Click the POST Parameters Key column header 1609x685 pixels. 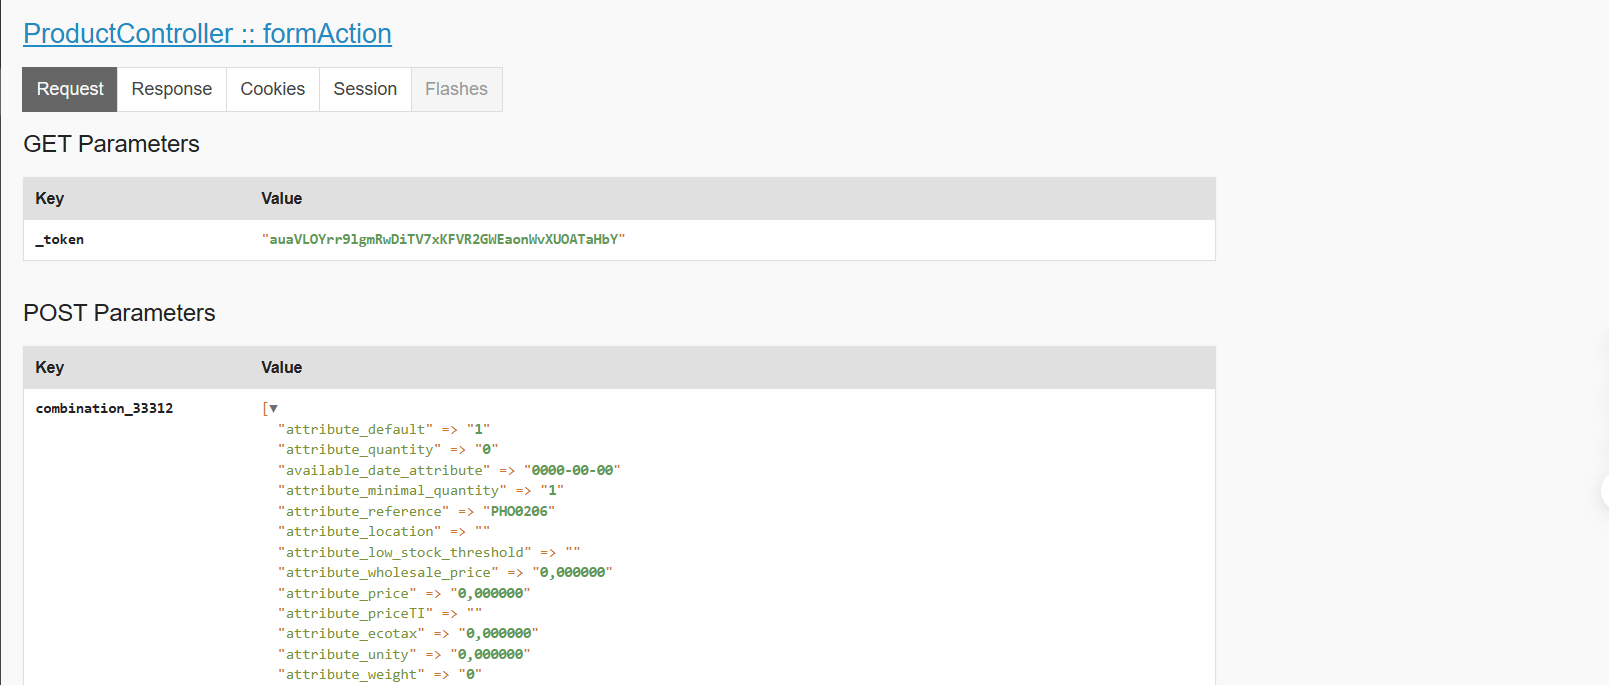[x=50, y=367]
